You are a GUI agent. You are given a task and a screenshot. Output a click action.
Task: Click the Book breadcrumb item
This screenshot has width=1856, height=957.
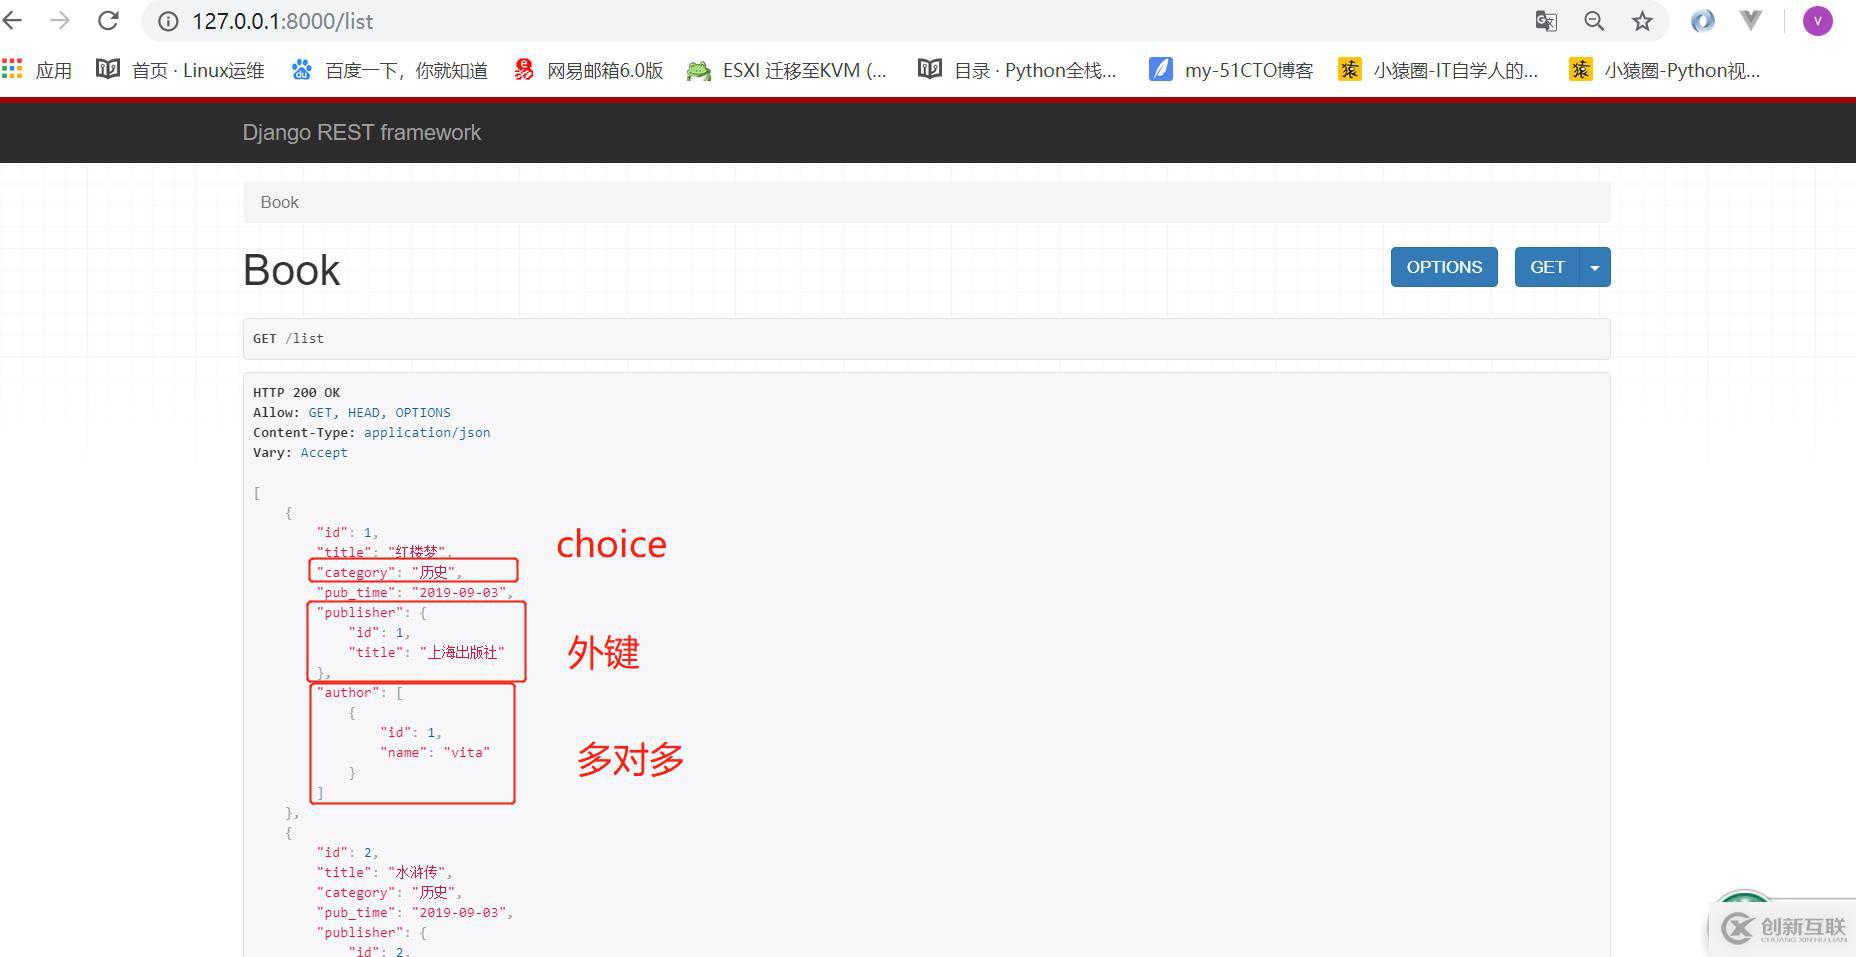pos(280,202)
